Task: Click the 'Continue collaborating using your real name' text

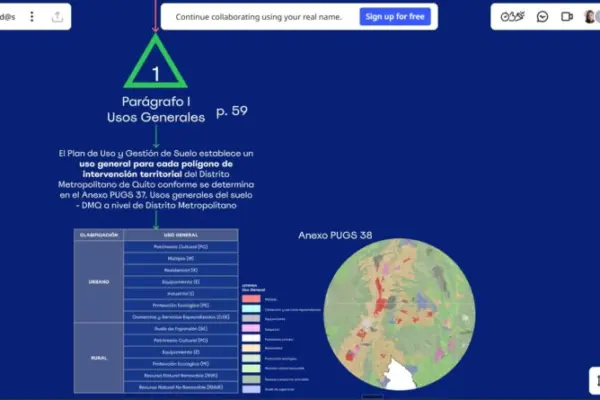Action: tap(258, 16)
